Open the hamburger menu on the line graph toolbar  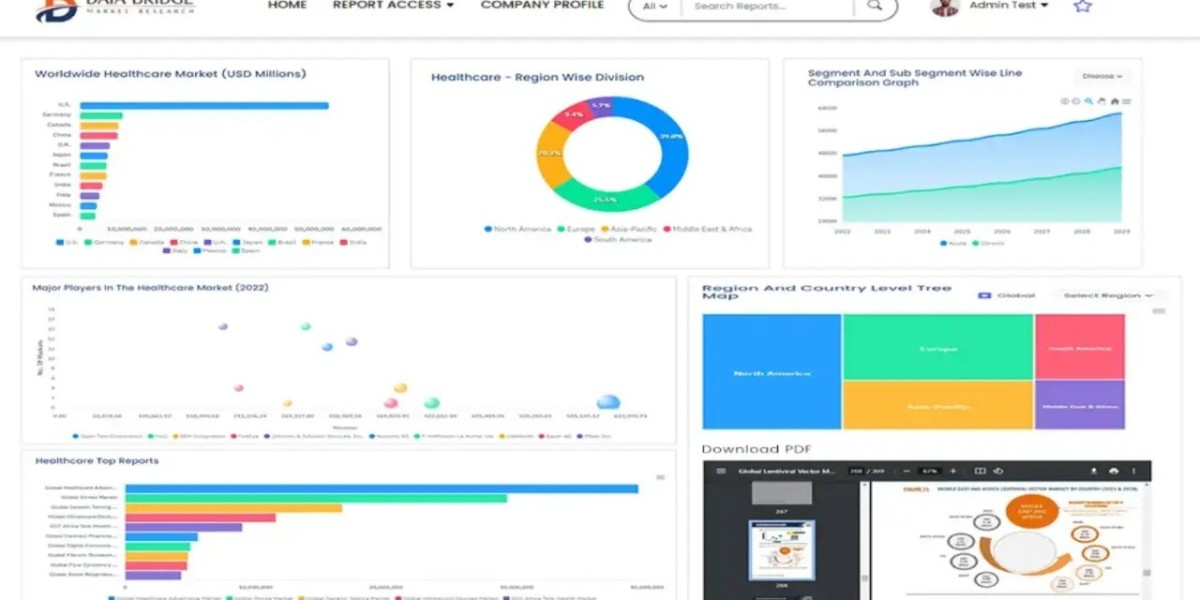click(1126, 101)
